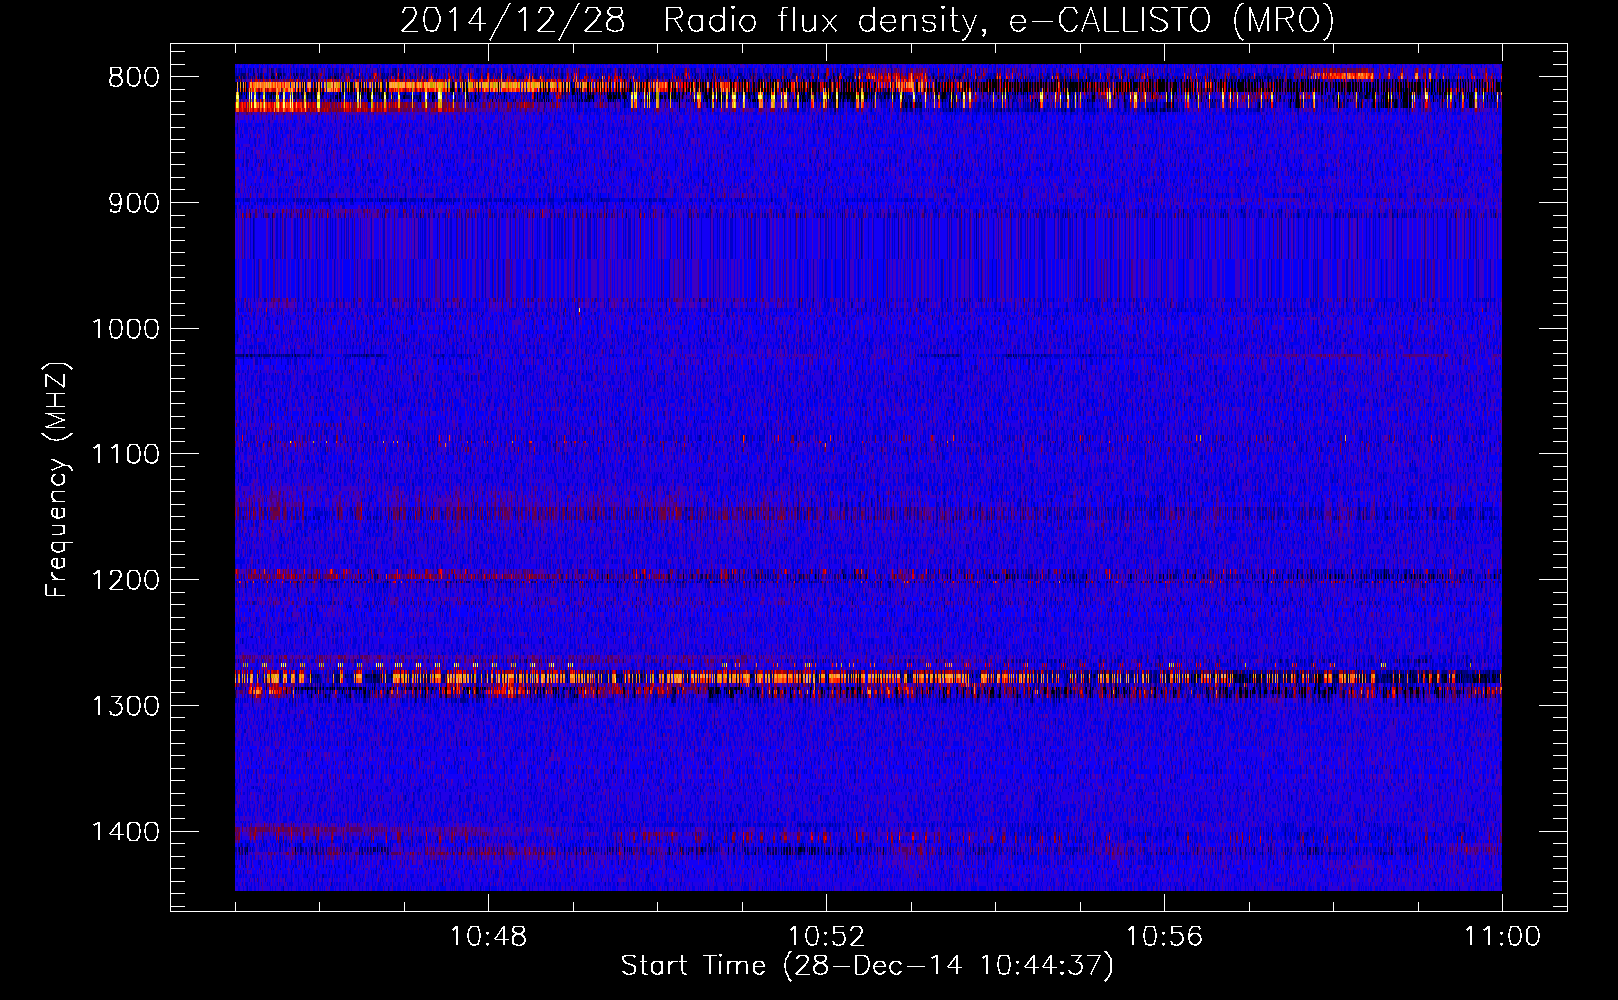The image size is (1618, 1000).
Task: Select the 1200 frequency tick label
Action: 125,580
